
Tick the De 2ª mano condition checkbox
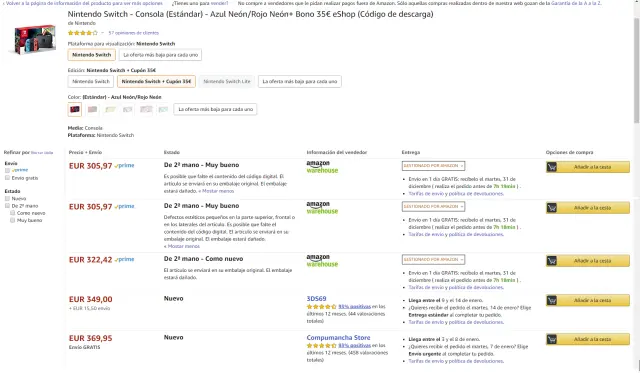(x=7, y=206)
